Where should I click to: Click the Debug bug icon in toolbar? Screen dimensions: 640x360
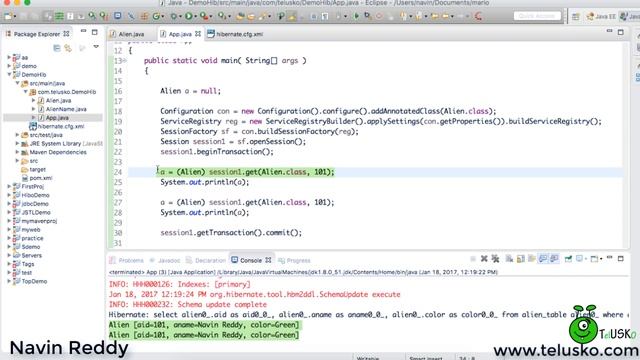(173, 16)
